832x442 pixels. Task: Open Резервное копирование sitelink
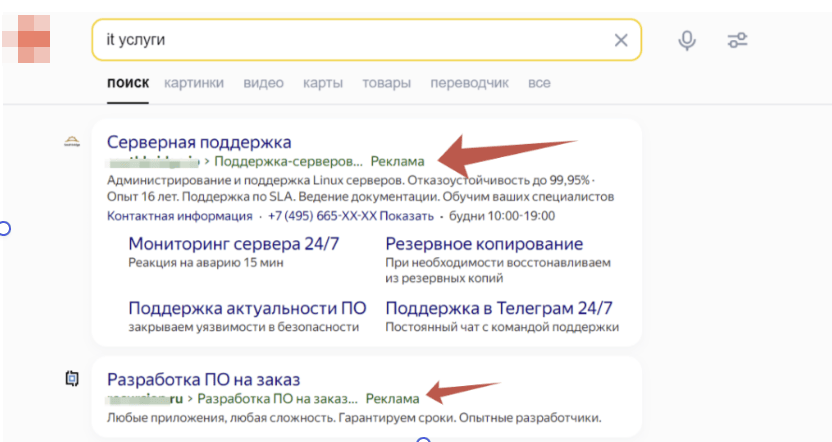(484, 244)
